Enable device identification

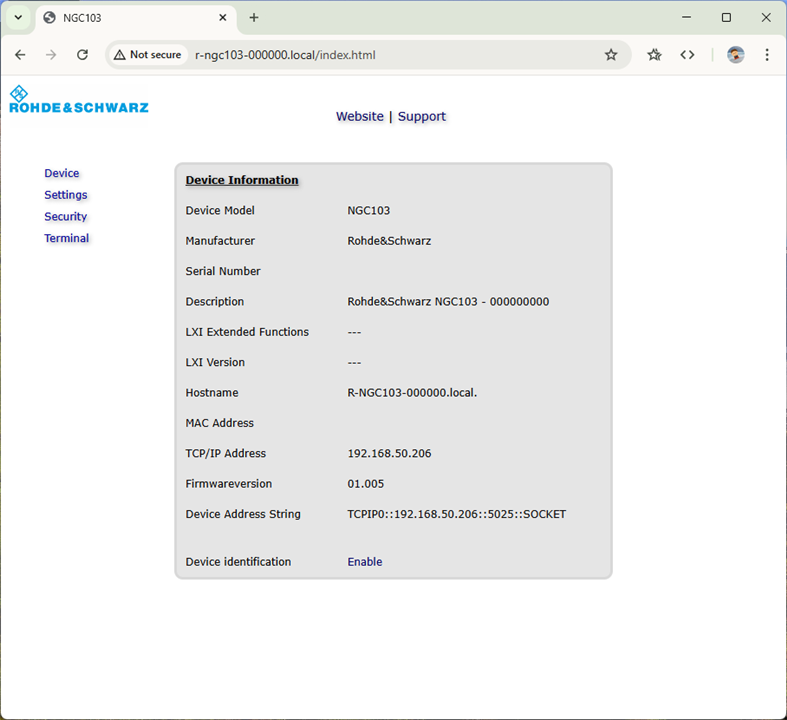click(x=365, y=562)
